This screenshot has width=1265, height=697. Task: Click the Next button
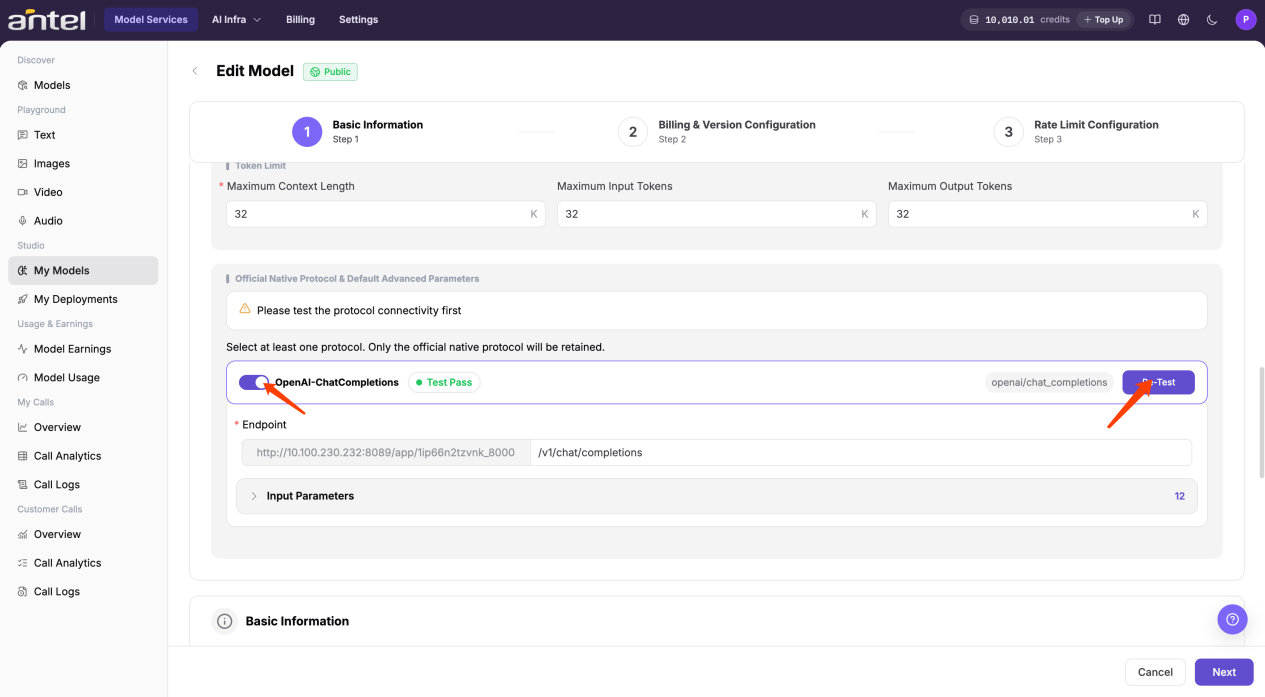[x=1224, y=672]
